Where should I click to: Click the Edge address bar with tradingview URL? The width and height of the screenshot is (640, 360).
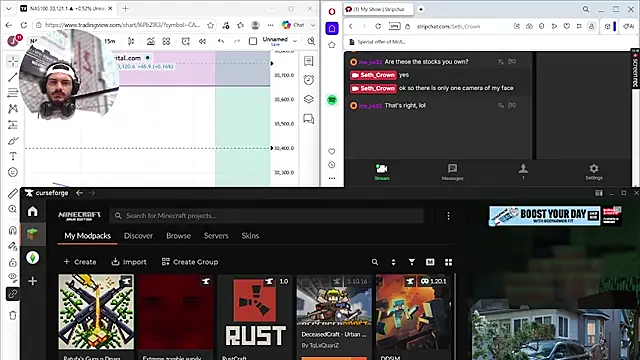coord(122,25)
